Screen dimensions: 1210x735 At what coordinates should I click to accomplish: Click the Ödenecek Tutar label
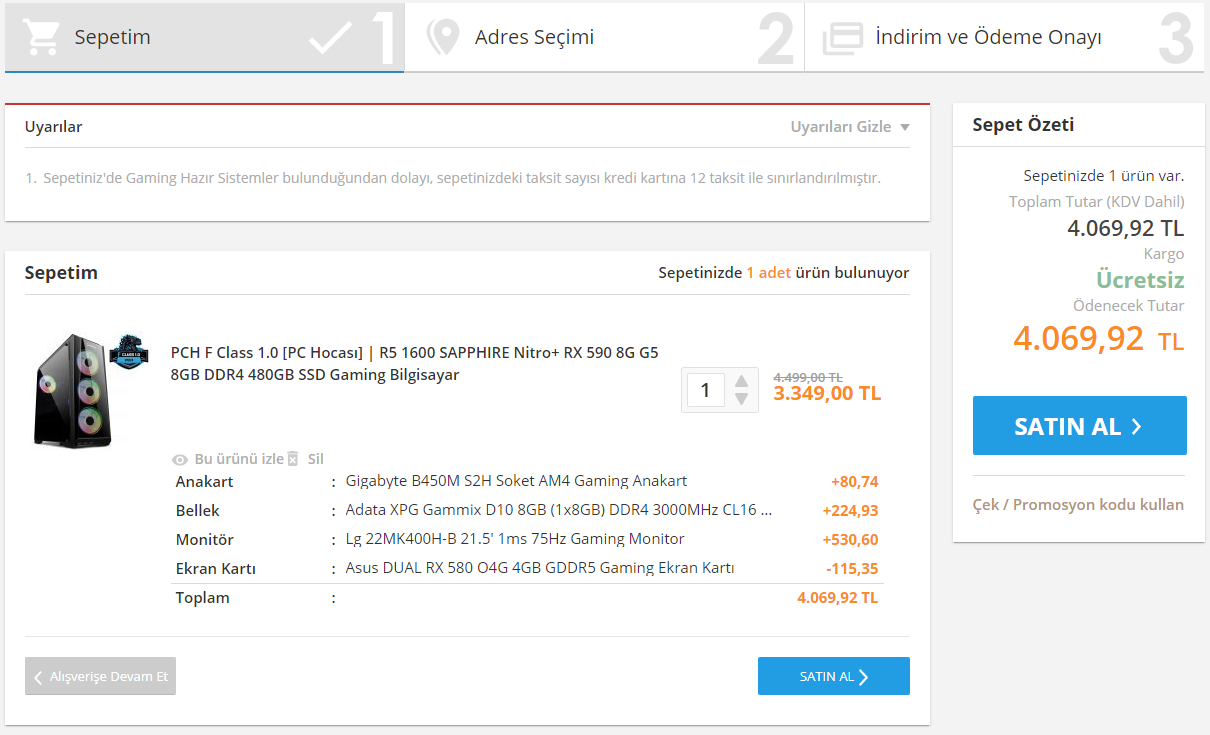(1128, 306)
